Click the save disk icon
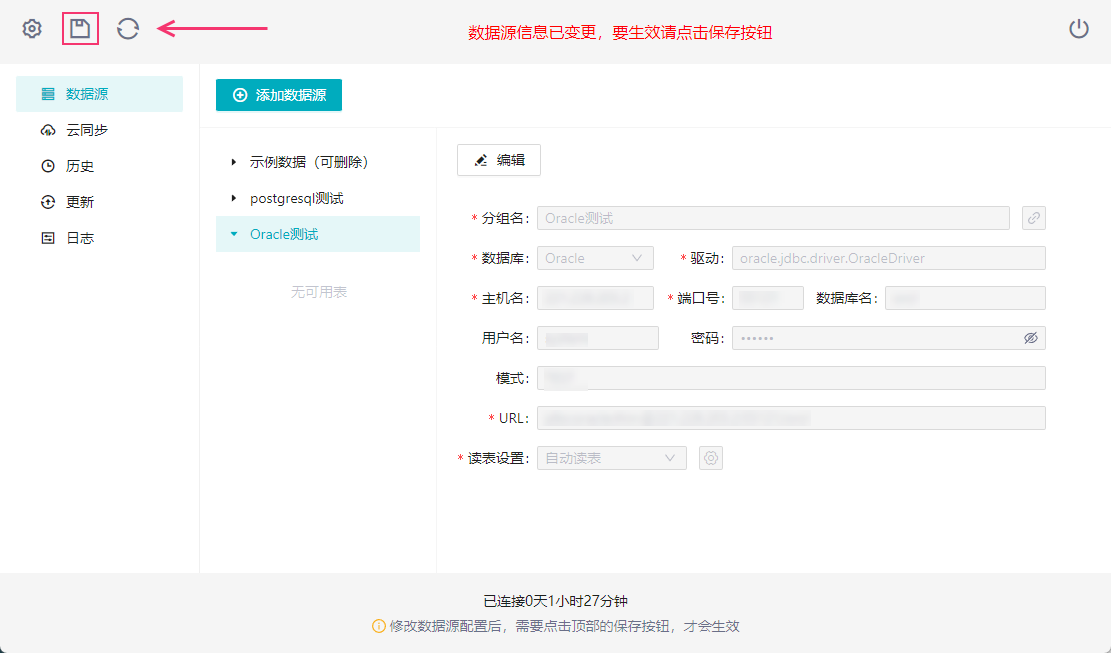Image resolution: width=1111 pixels, height=653 pixels. (x=80, y=29)
